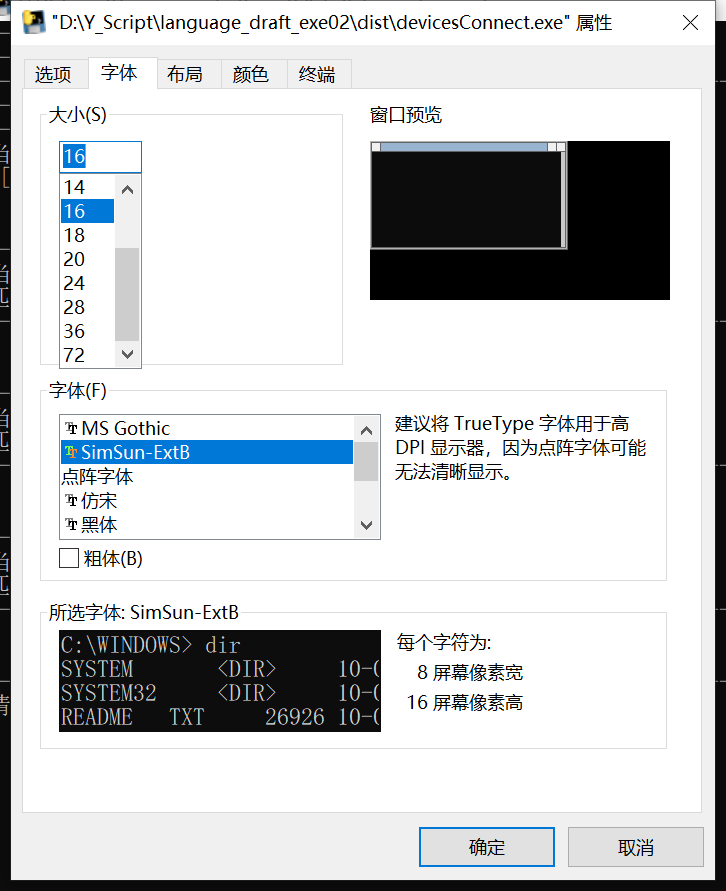
Task: Click the font list scroll-down arrow
Action: tap(366, 524)
